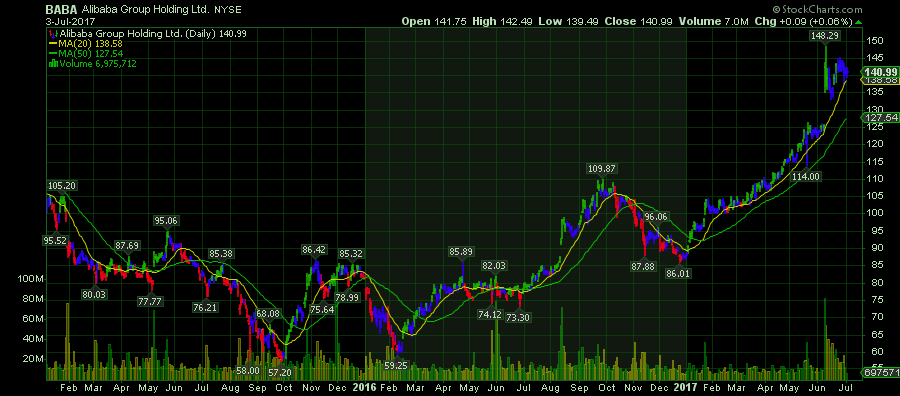Click the 86.01 low price marker

pos(679,274)
